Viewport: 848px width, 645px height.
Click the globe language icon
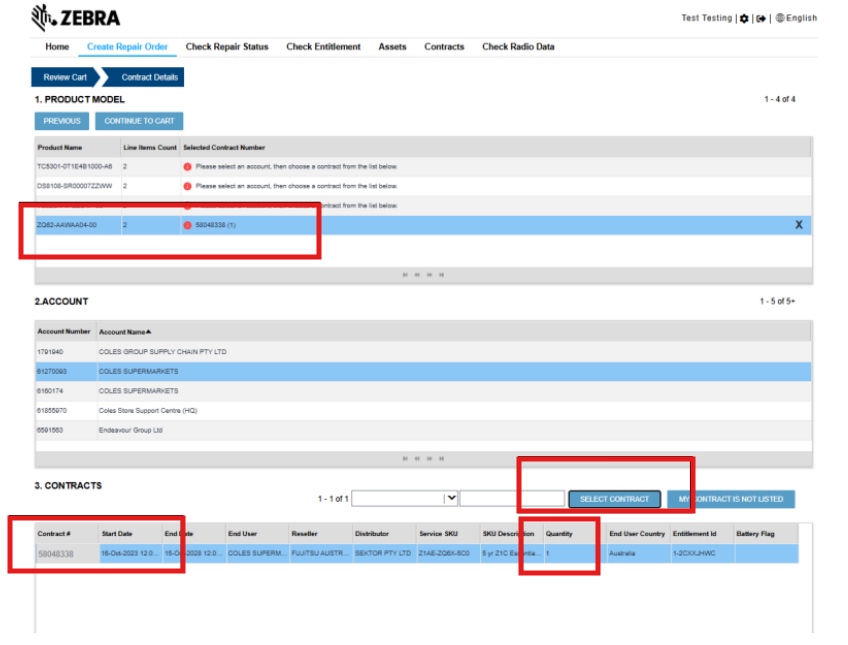click(x=780, y=18)
